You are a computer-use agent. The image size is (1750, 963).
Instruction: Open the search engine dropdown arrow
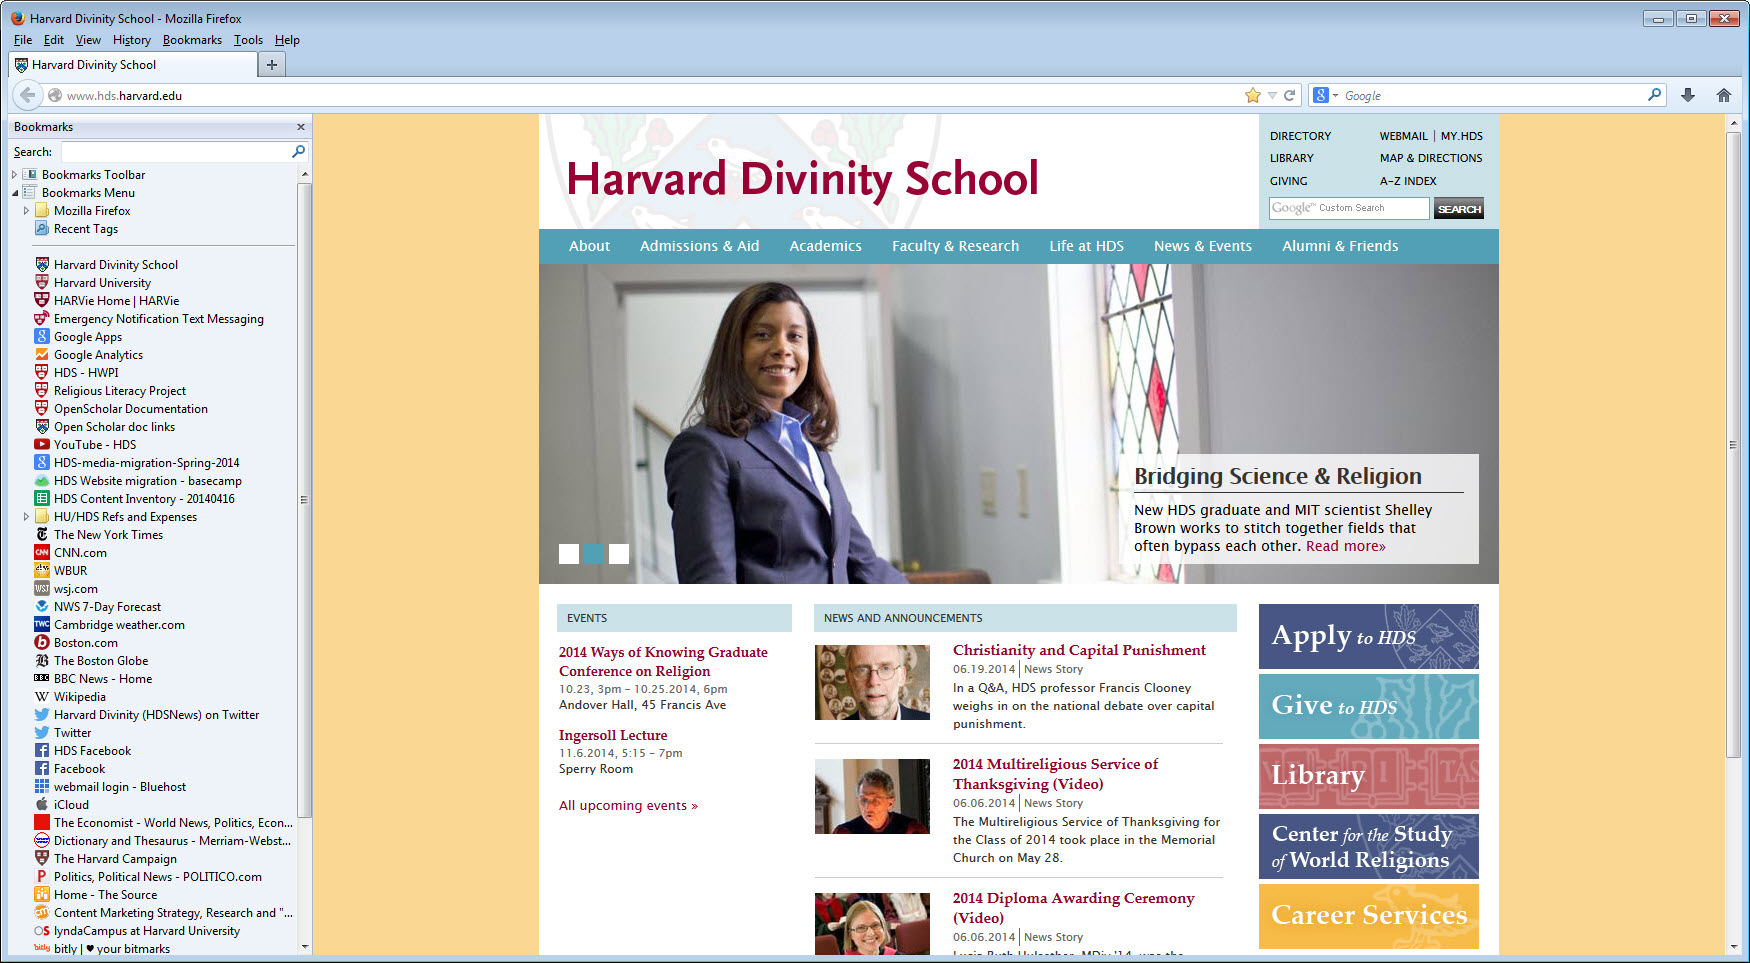click(x=1335, y=95)
